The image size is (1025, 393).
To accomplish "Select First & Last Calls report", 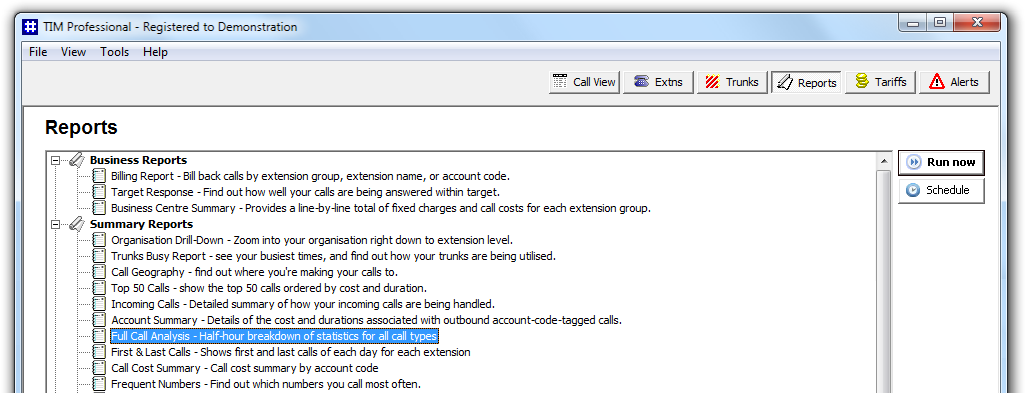I will [x=290, y=352].
